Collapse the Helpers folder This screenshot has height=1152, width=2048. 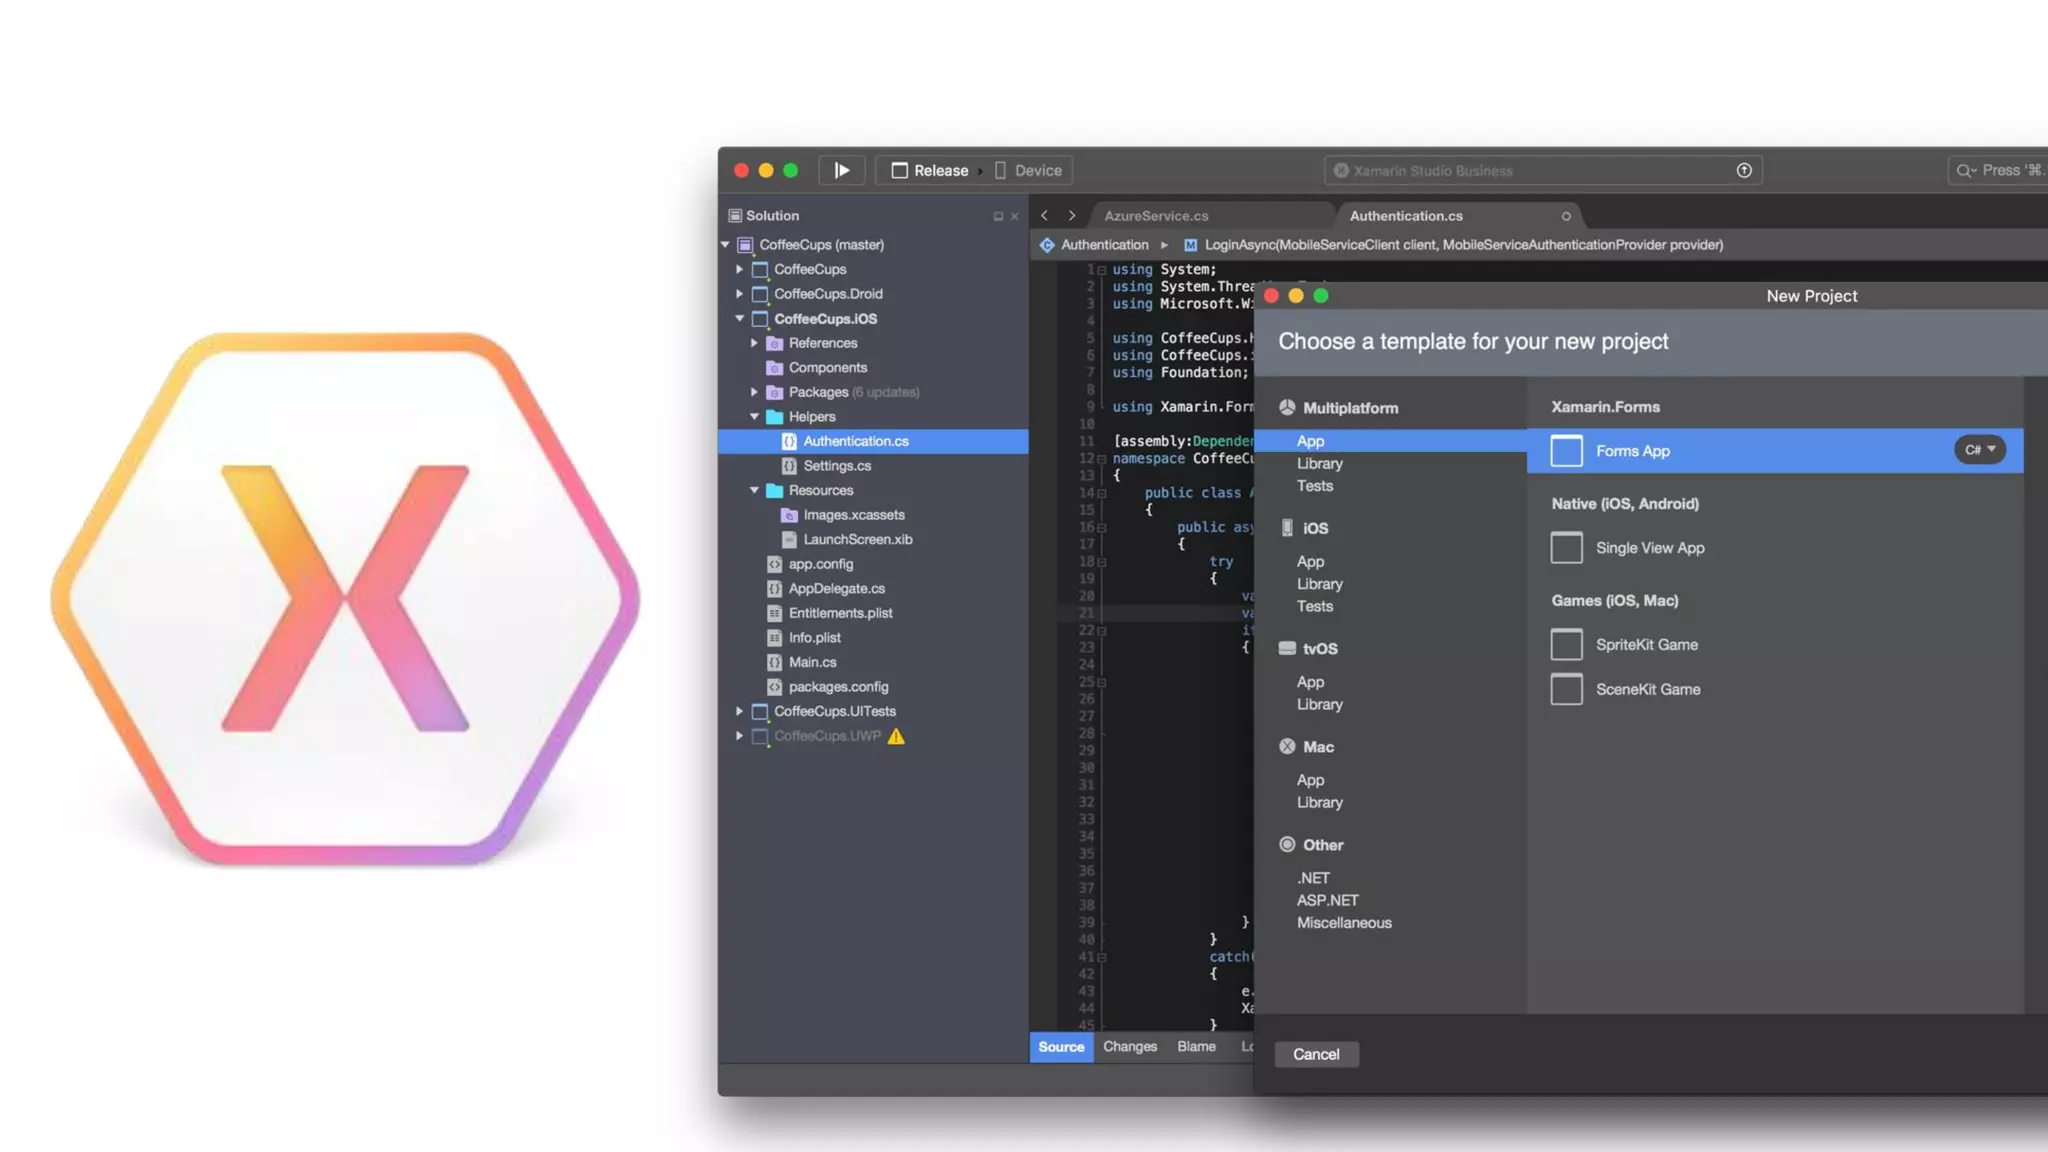coord(754,417)
